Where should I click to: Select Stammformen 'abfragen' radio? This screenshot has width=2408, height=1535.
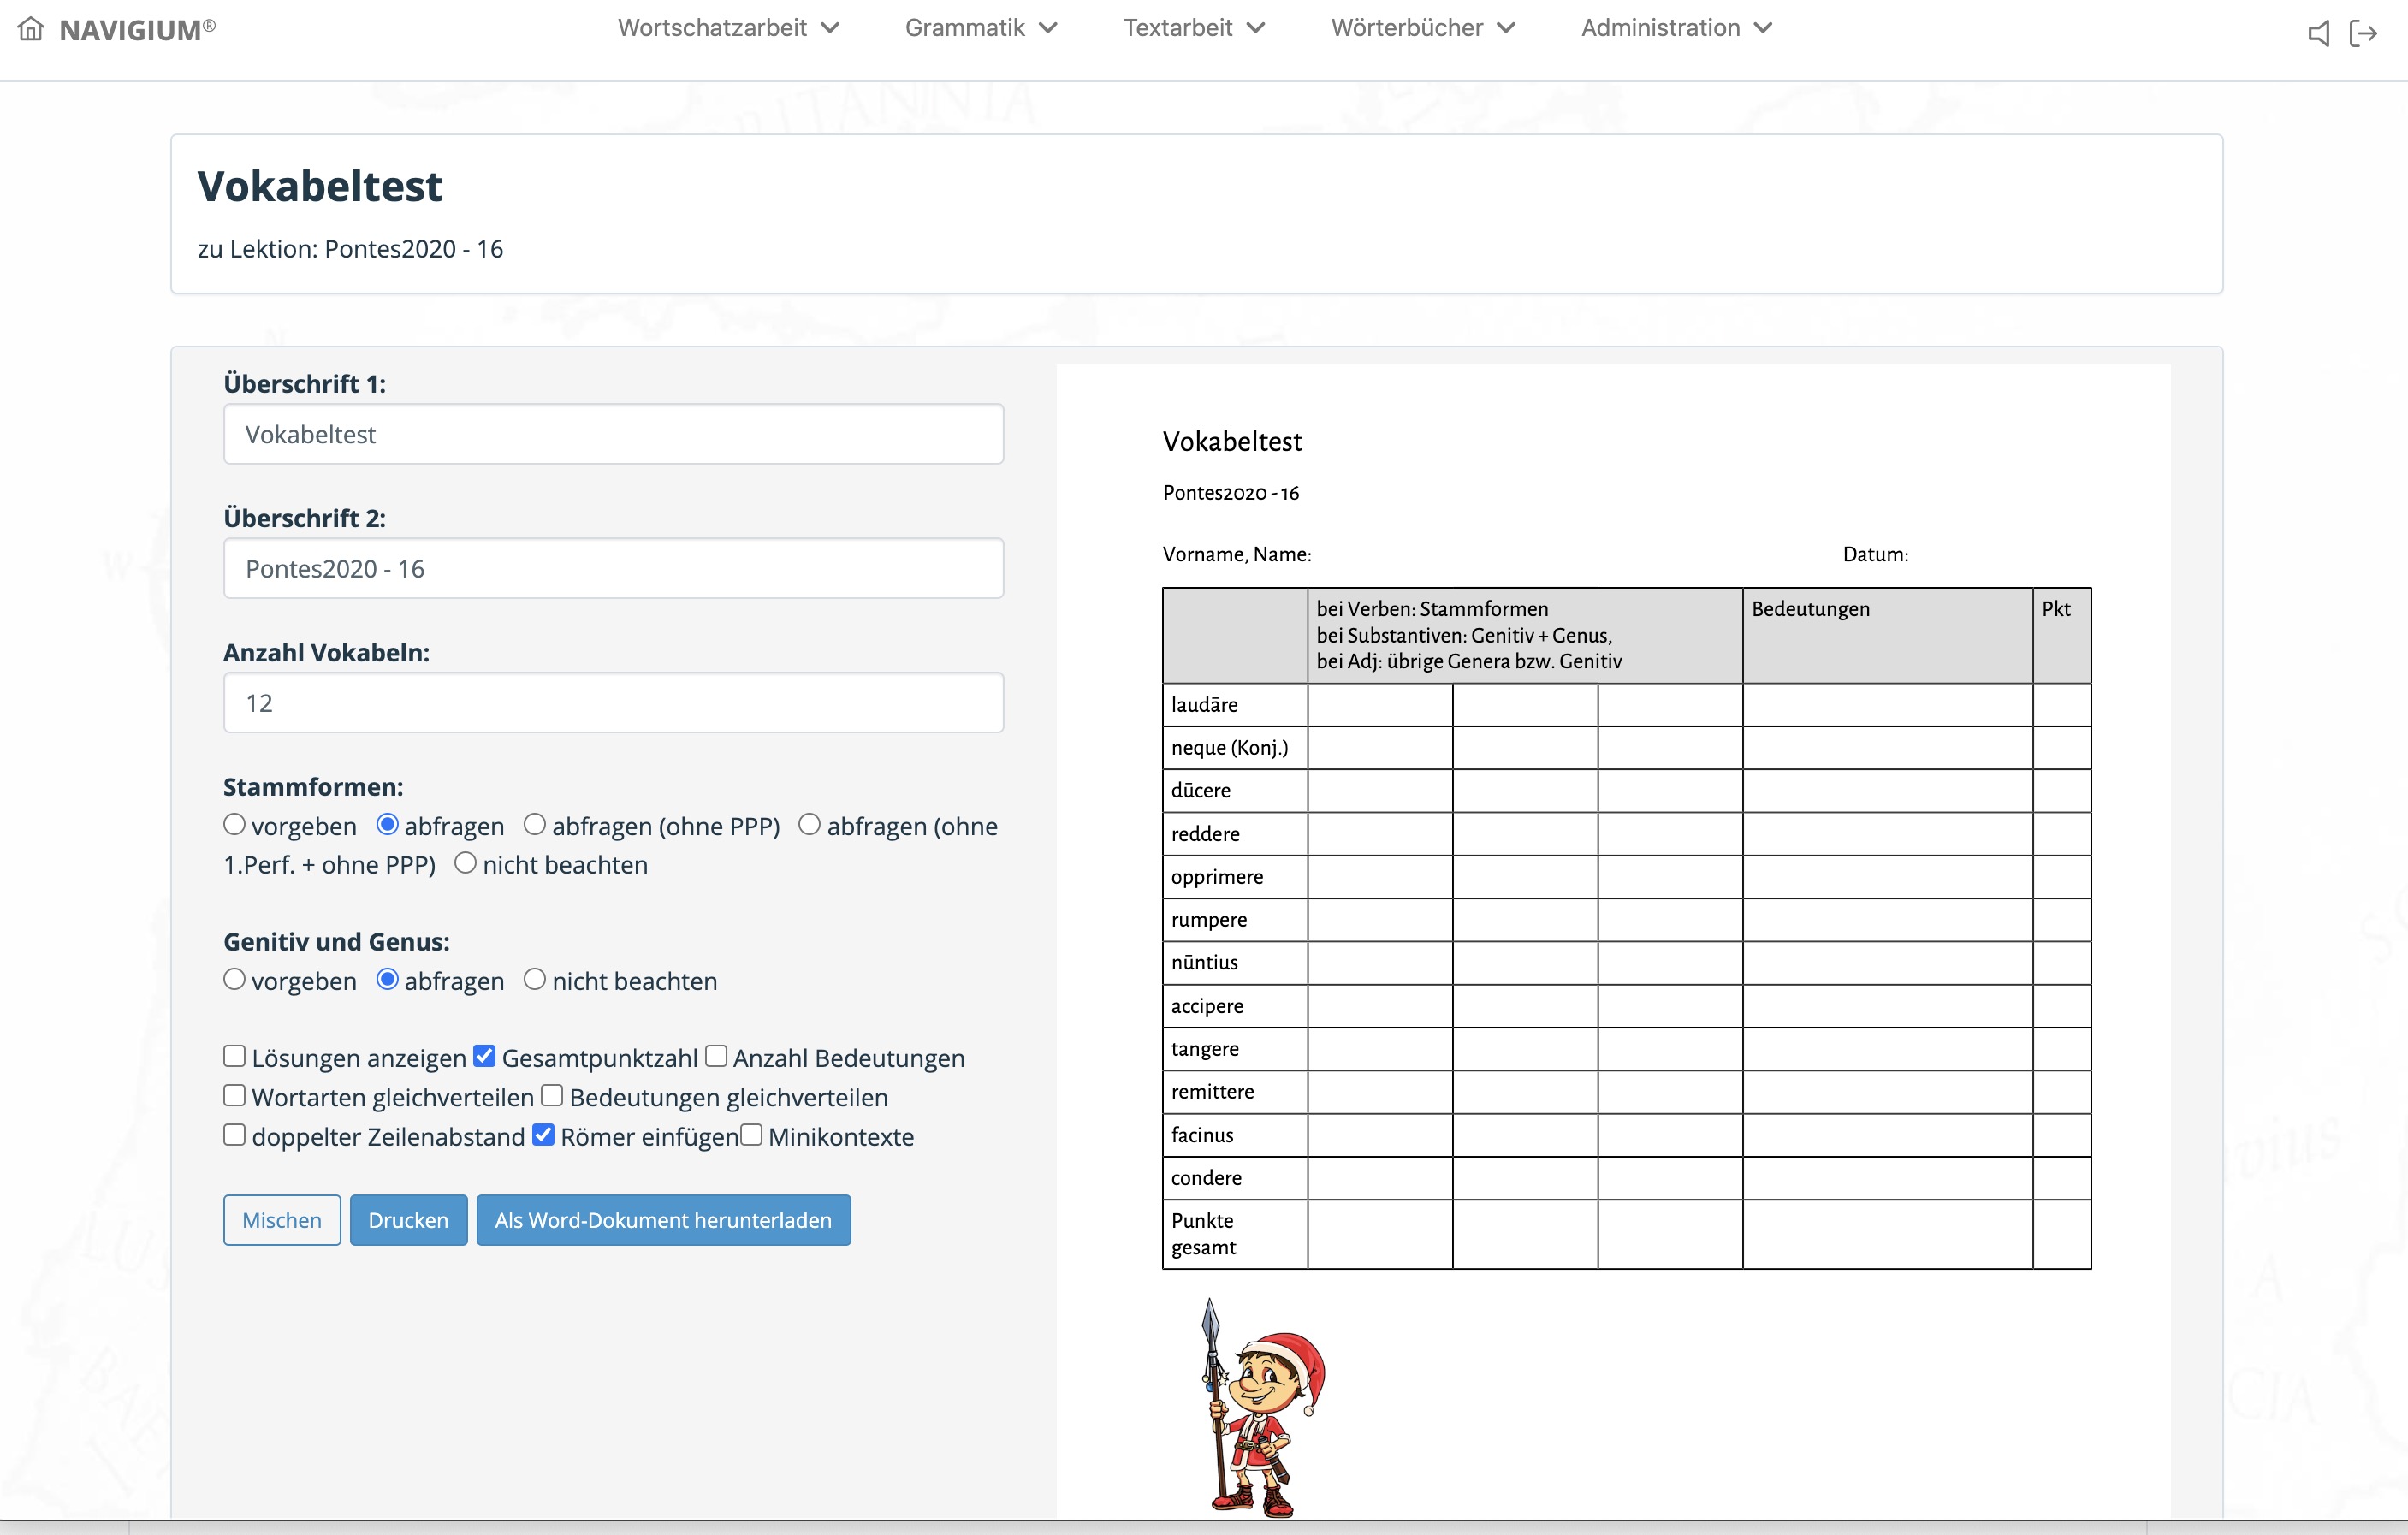pyautogui.click(x=387, y=824)
